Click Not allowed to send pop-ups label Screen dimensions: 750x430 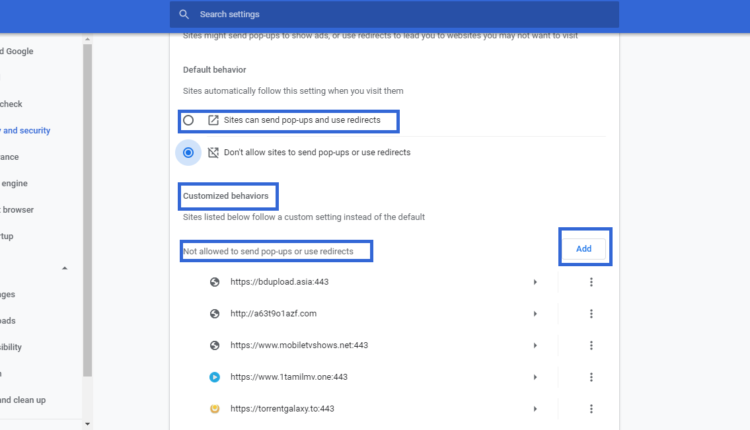(x=268, y=252)
